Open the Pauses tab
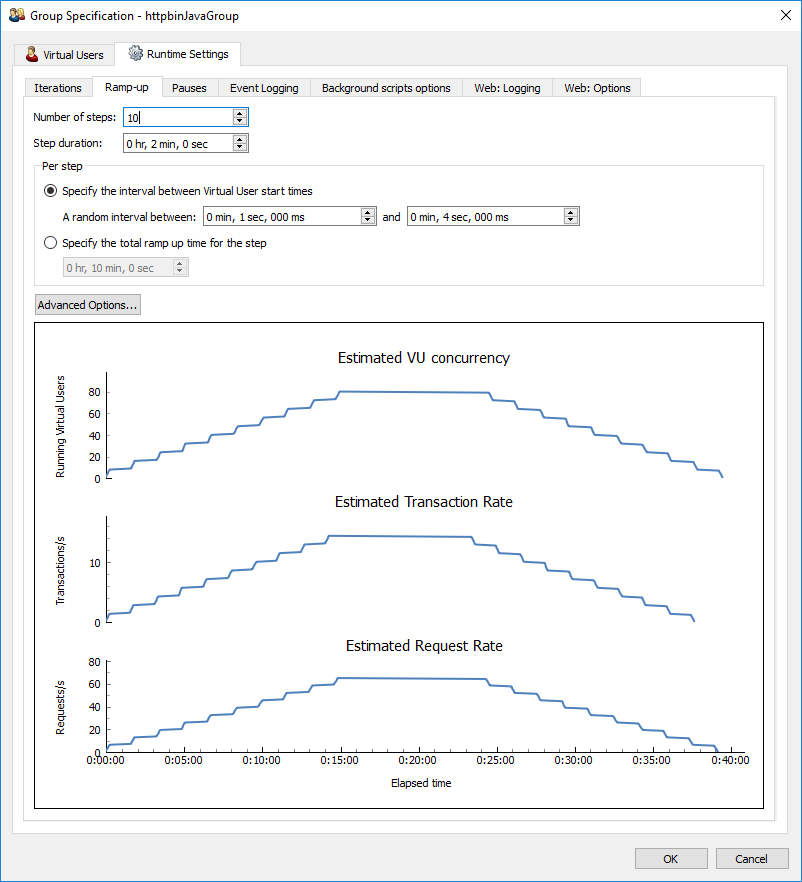Screen dimensions: 802x882 pos(189,88)
